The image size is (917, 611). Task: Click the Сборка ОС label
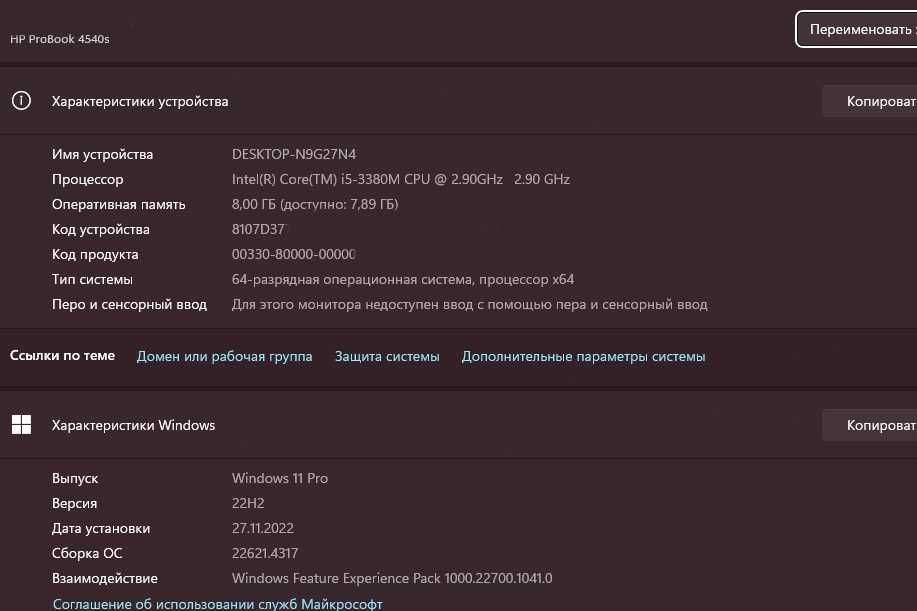point(87,553)
